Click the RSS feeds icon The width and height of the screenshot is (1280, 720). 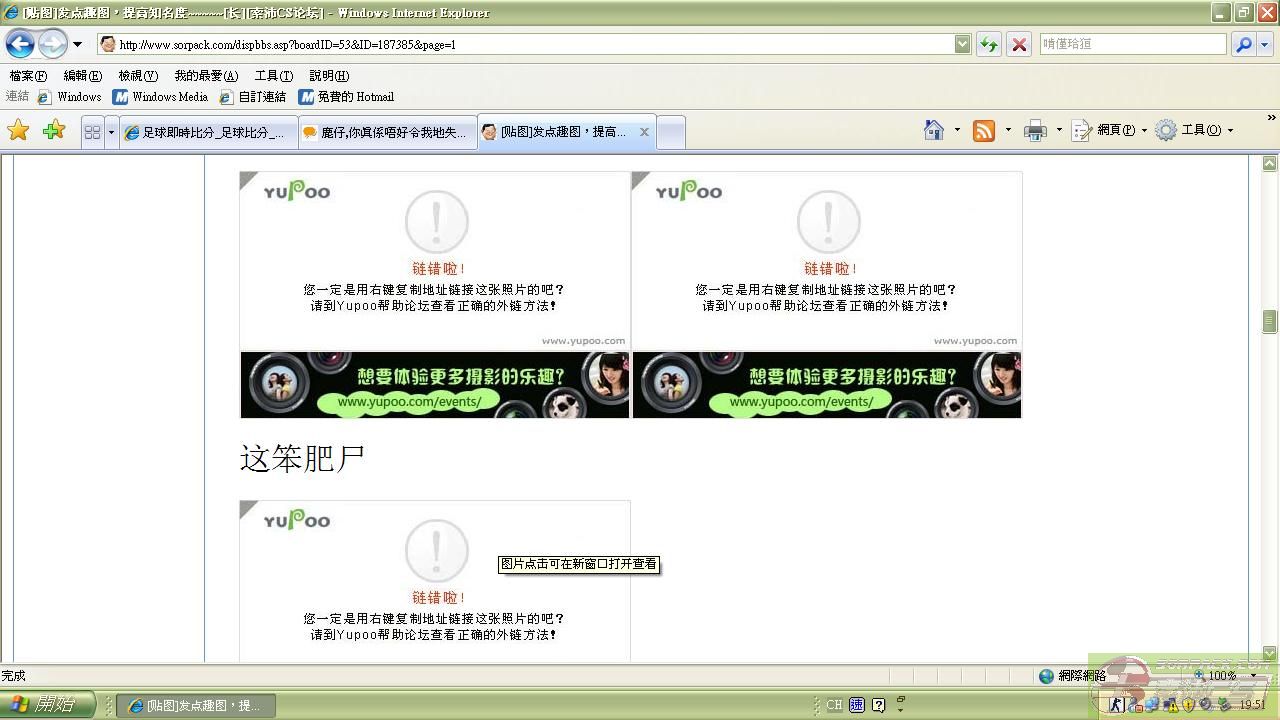tap(984, 131)
